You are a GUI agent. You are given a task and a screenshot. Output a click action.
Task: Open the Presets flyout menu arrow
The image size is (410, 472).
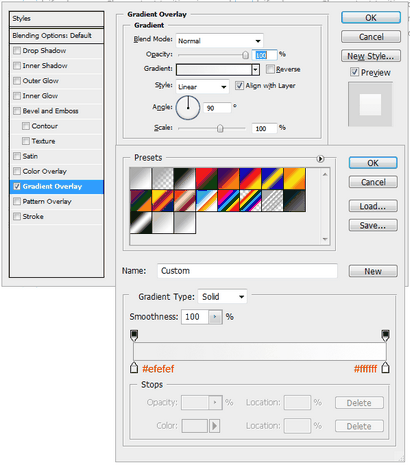[320, 159]
